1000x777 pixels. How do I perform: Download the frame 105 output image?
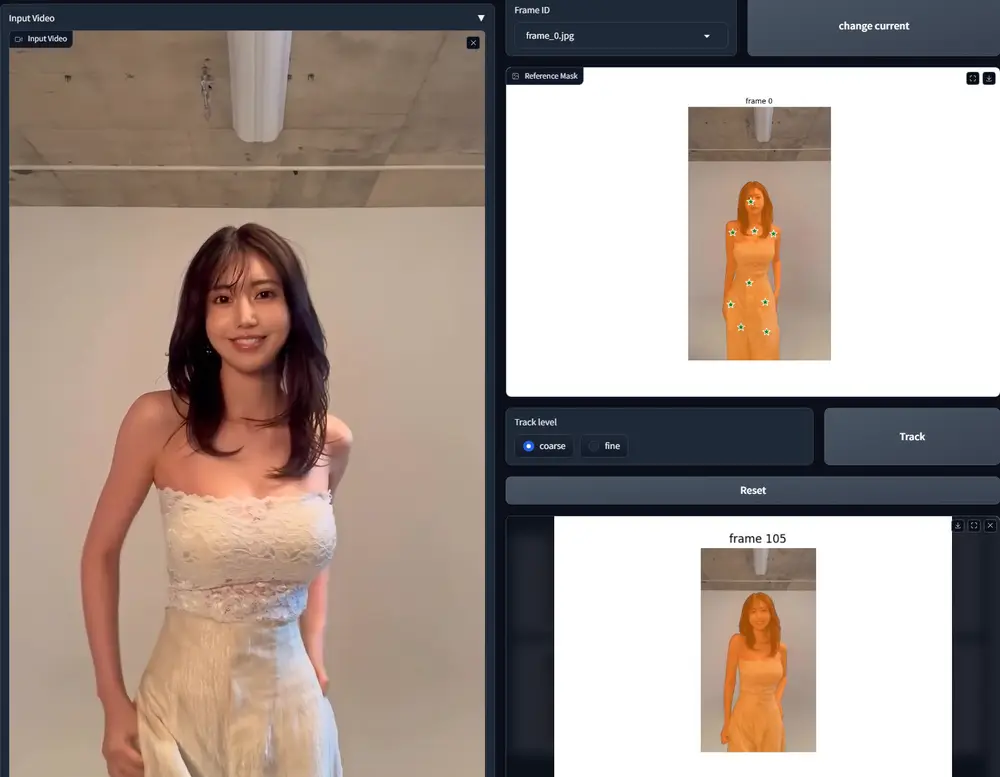(x=958, y=525)
